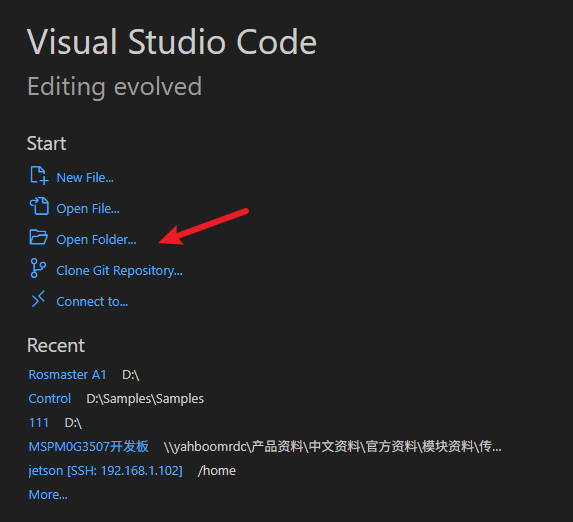Image resolution: width=573 pixels, height=522 pixels.
Task: Click the D:\Samples\Samples path text
Action: click(145, 399)
